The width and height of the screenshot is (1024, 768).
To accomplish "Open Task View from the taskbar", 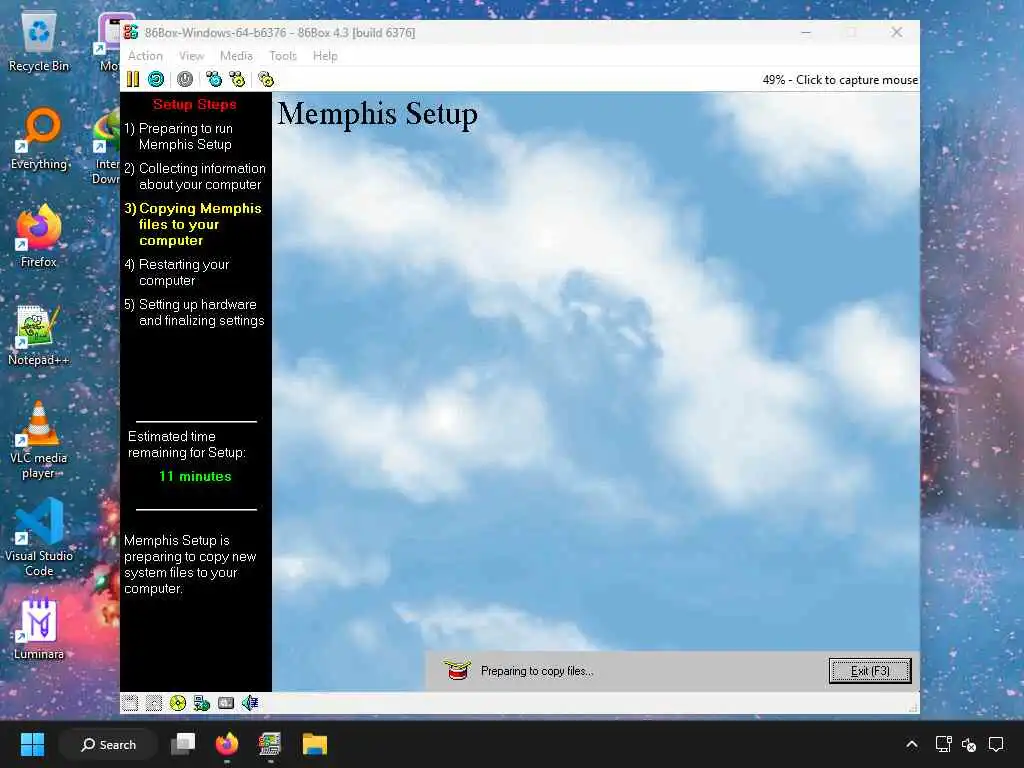I will point(183,744).
